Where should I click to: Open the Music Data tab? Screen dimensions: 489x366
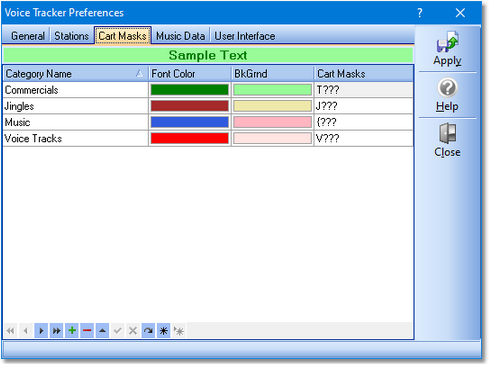click(180, 36)
